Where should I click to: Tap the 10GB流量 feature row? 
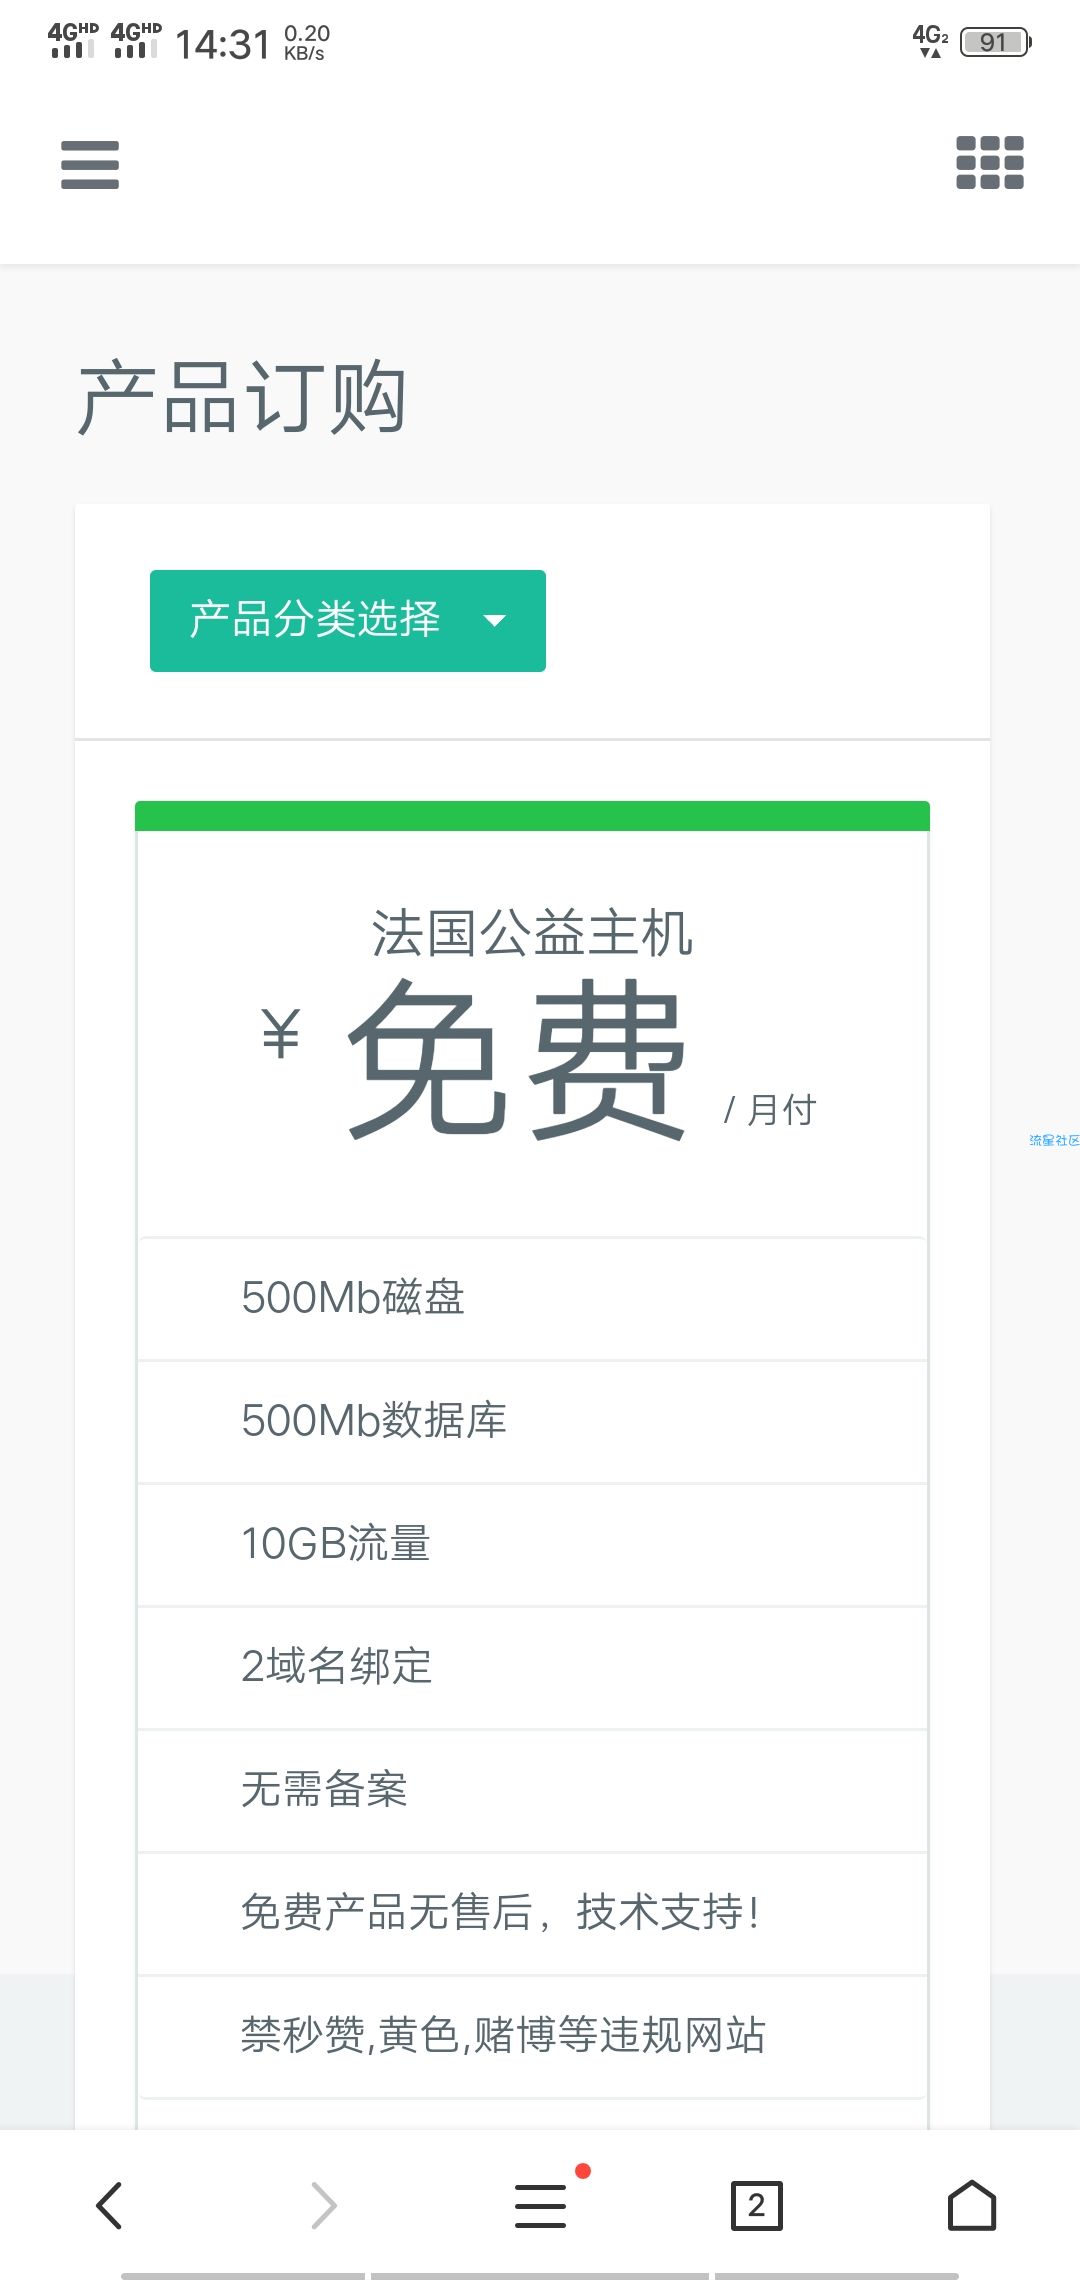(532, 1544)
